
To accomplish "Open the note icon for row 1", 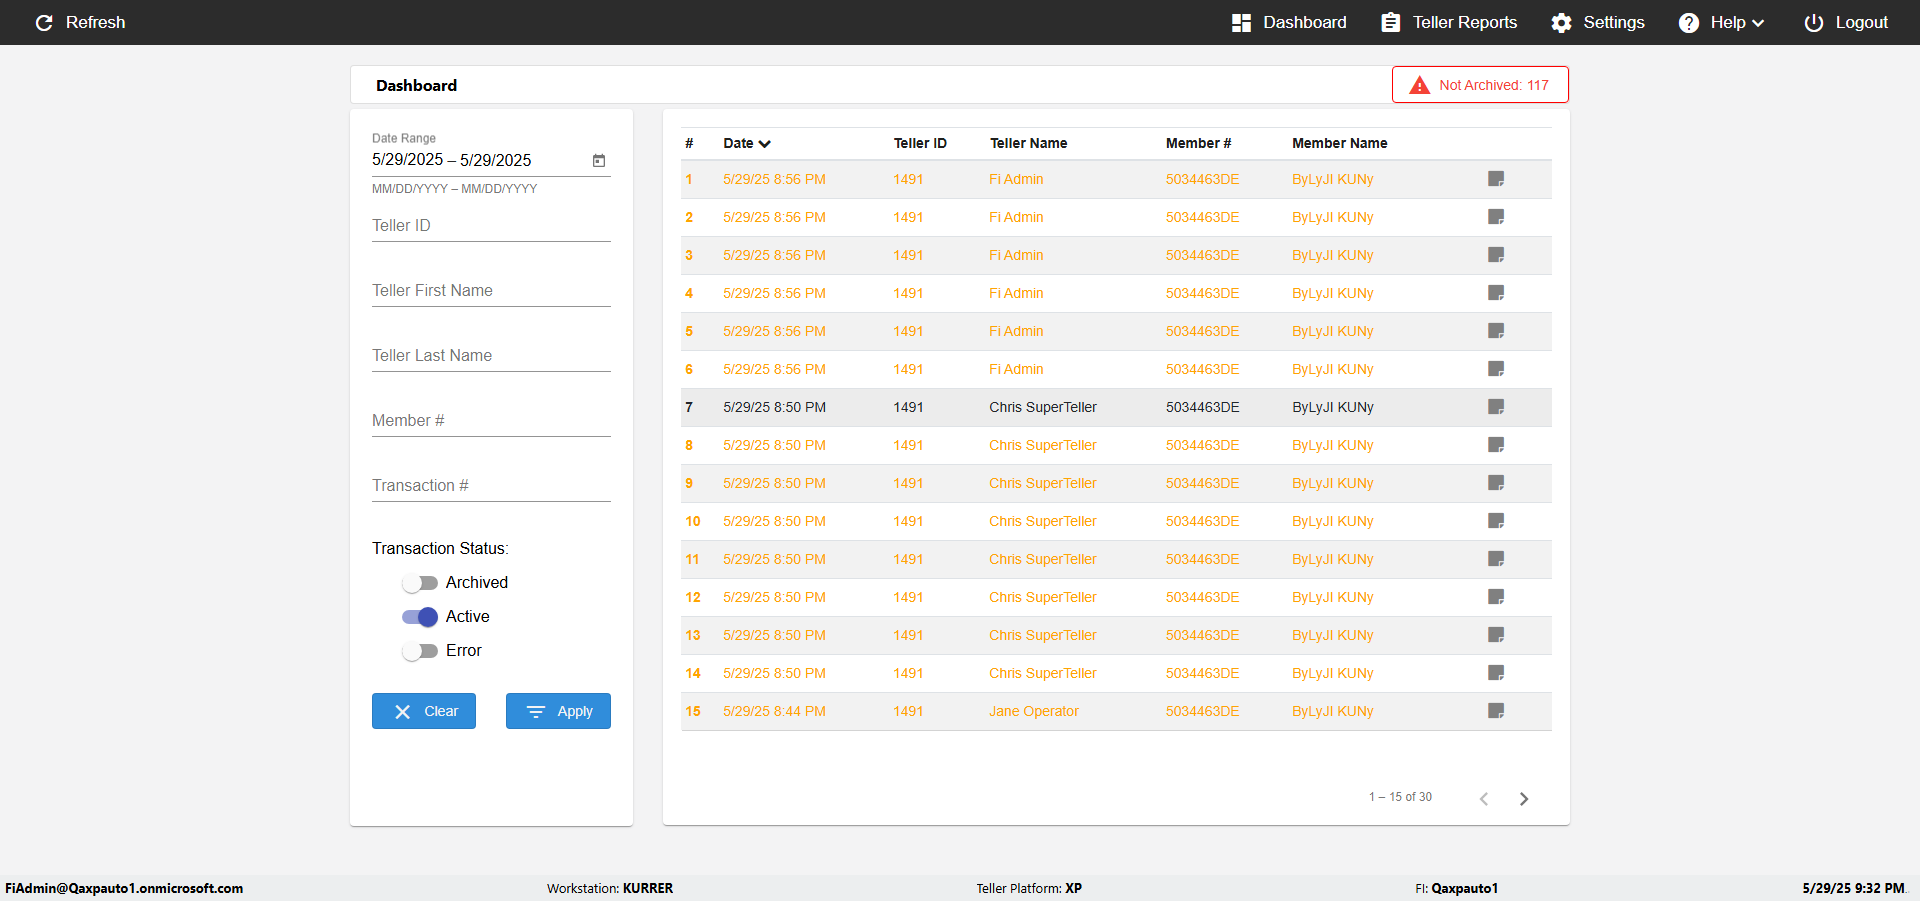I will pyautogui.click(x=1496, y=179).
